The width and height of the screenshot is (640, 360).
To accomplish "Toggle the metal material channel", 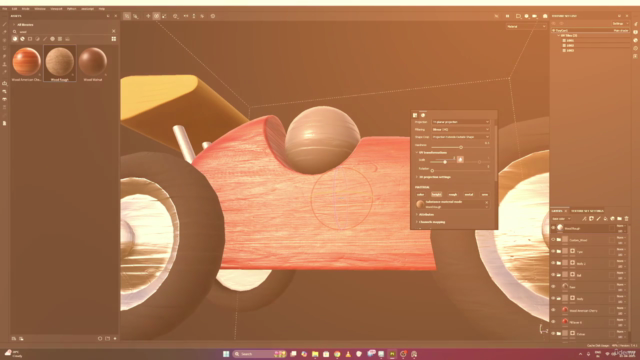I will (469, 195).
